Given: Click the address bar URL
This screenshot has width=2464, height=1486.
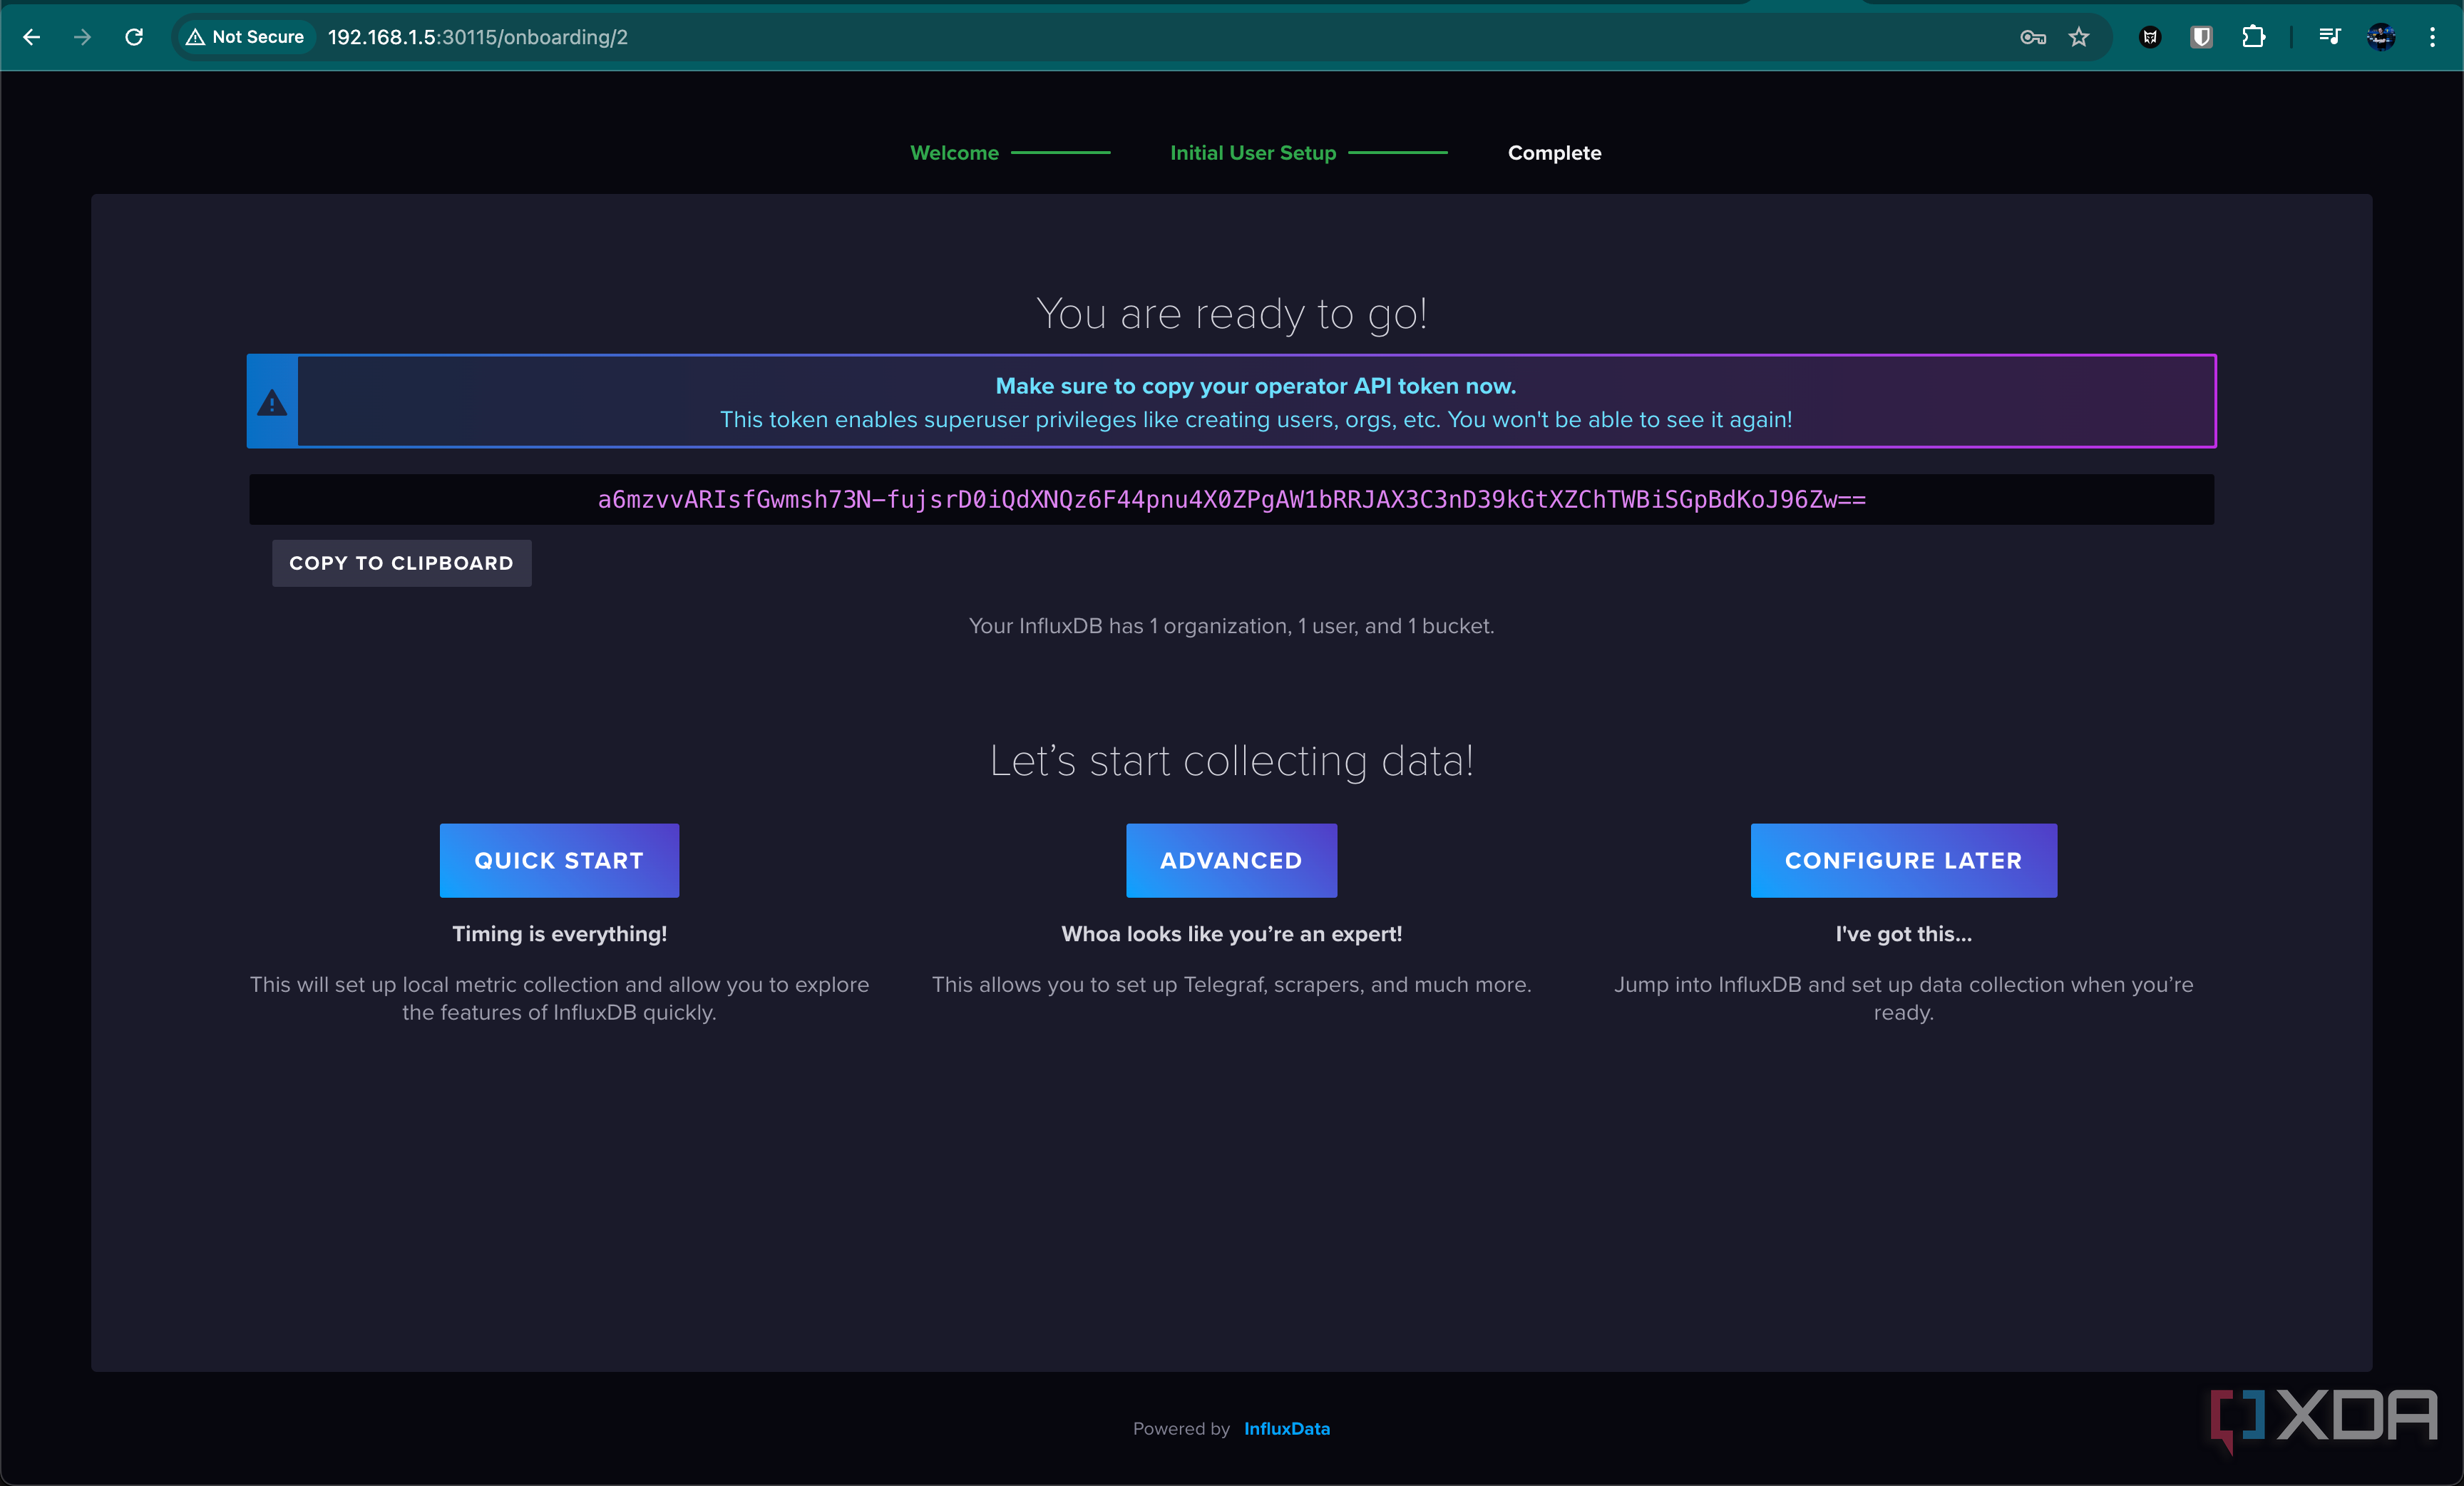Looking at the screenshot, I should pyautogui.click(x=478, y=37).
